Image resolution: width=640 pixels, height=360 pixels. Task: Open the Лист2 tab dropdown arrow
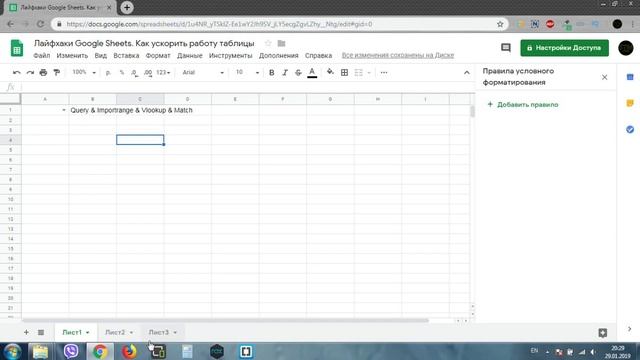pos(131,333)
